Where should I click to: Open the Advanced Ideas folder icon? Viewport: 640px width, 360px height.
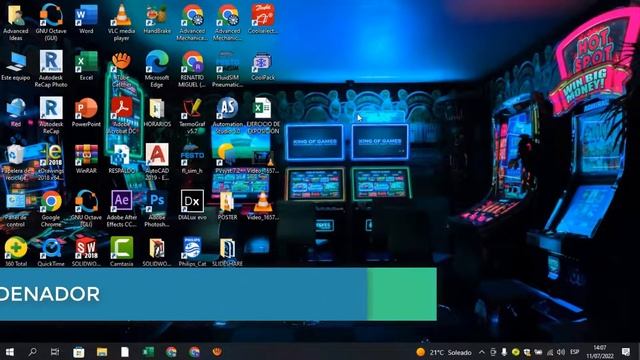[16, 22]
